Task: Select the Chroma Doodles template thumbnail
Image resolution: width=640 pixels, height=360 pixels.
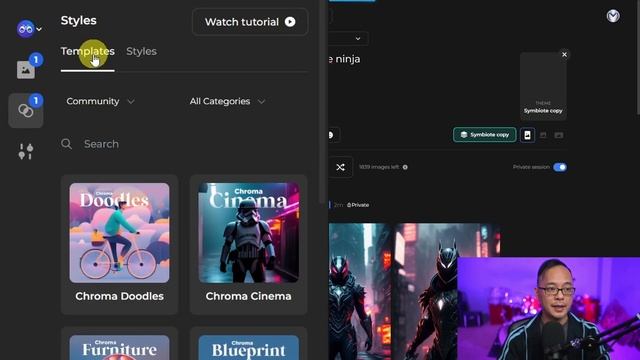Action: (x=119, y=233)
